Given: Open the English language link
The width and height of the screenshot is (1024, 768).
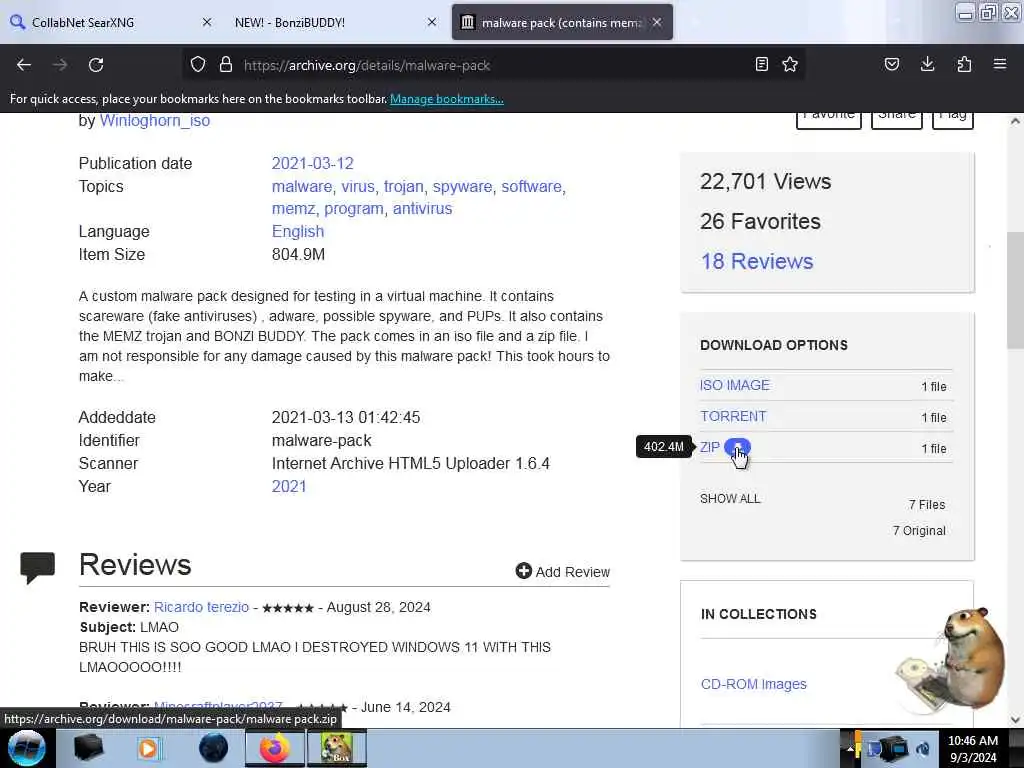Looking at the screenshot, I should 298,231.
